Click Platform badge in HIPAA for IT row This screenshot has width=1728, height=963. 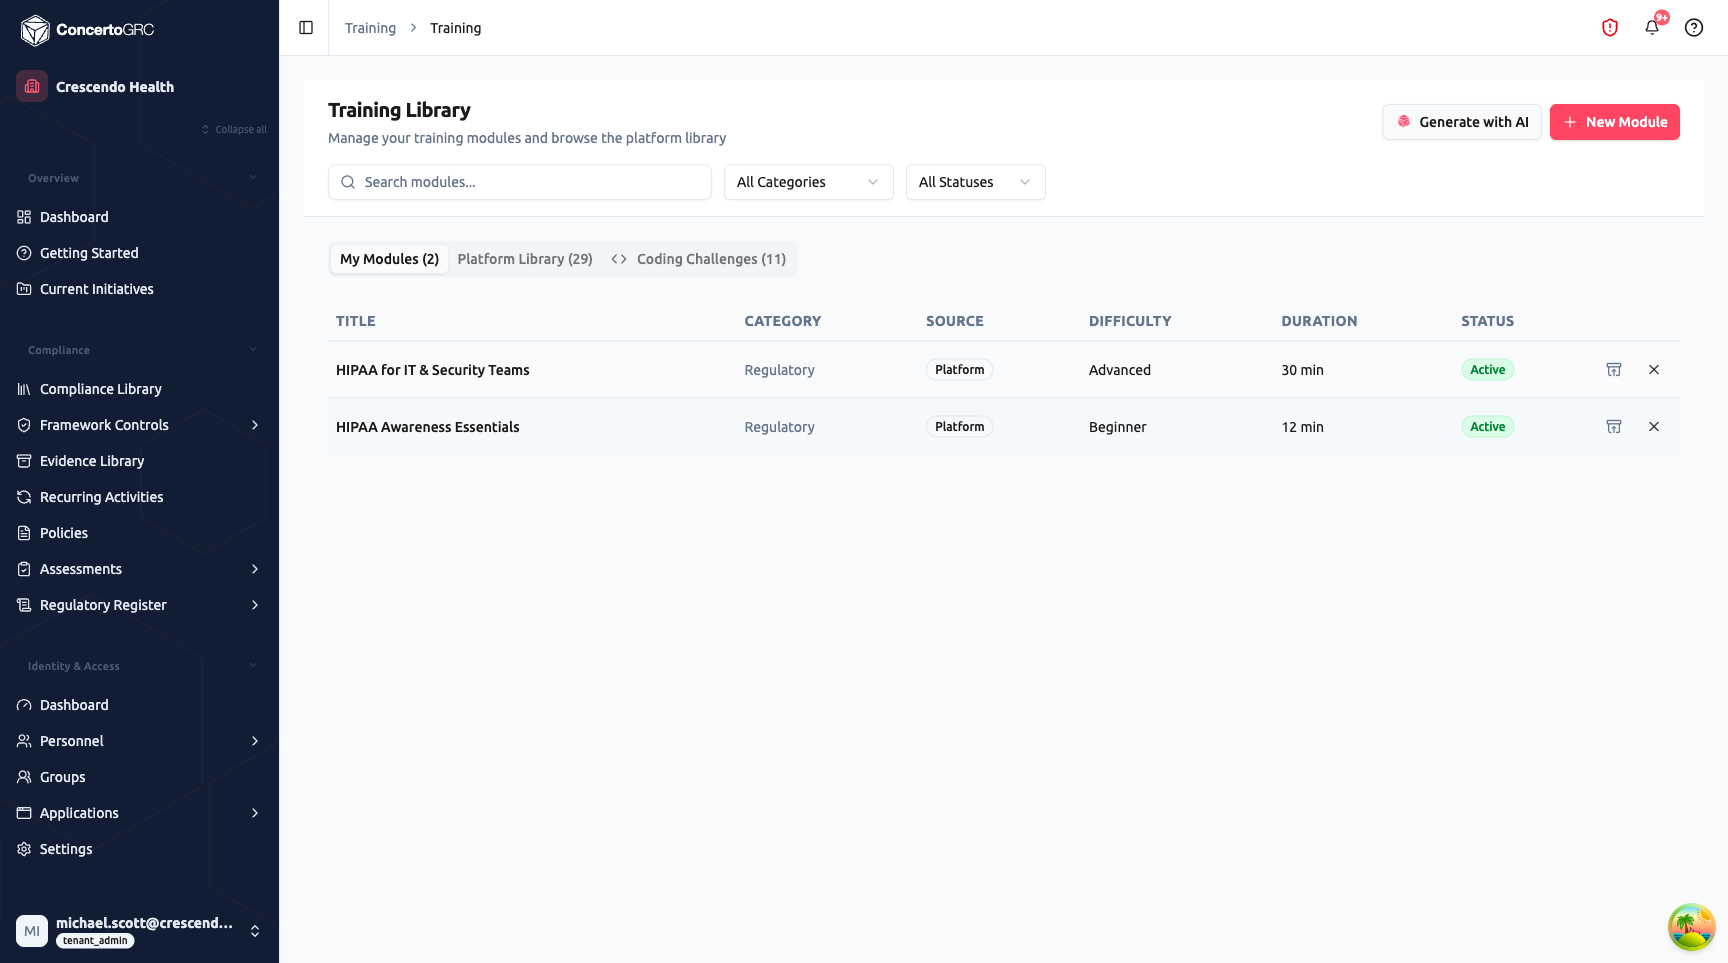960,370
